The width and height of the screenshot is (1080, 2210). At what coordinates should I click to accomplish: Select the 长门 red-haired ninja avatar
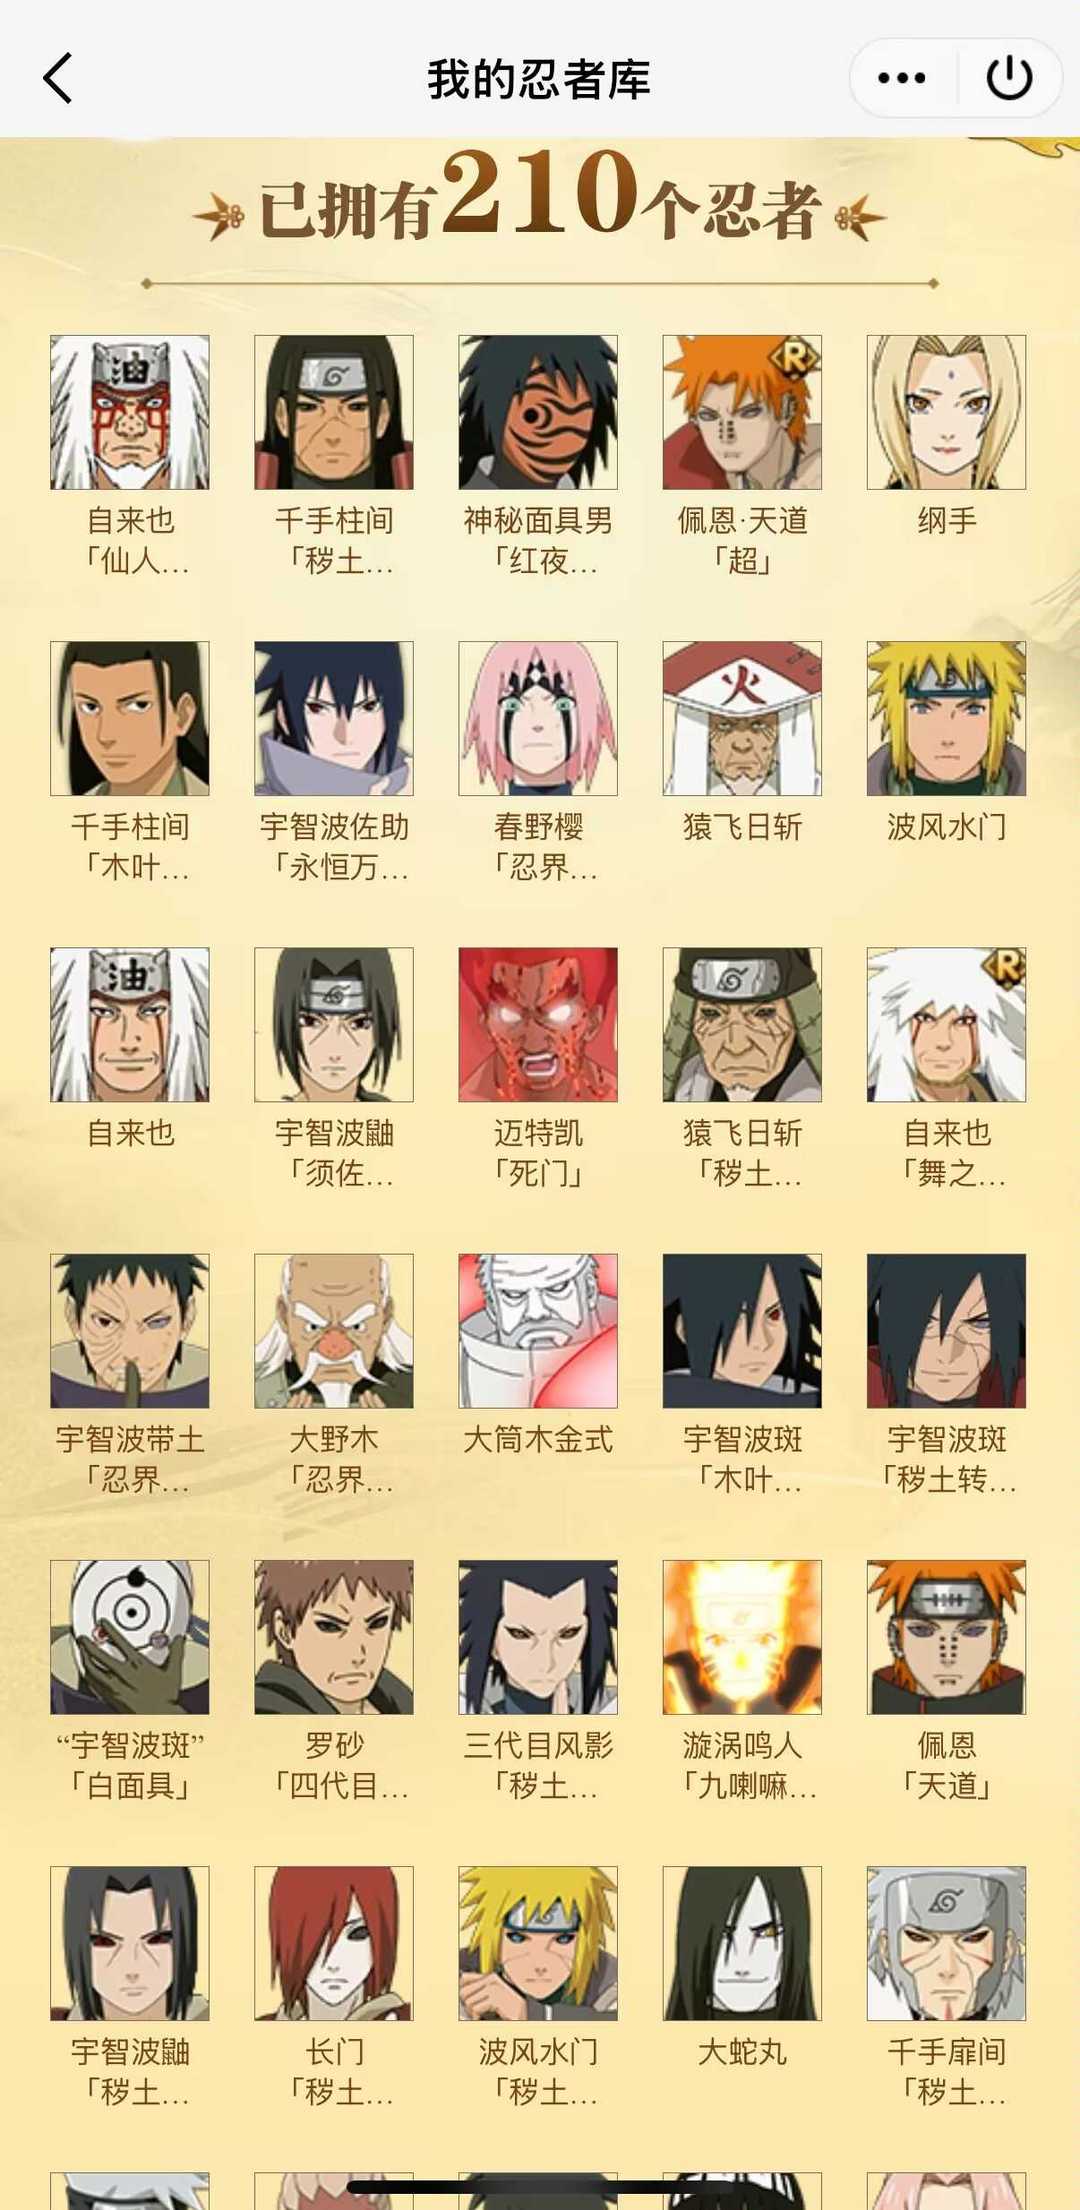click(334, 1942)
